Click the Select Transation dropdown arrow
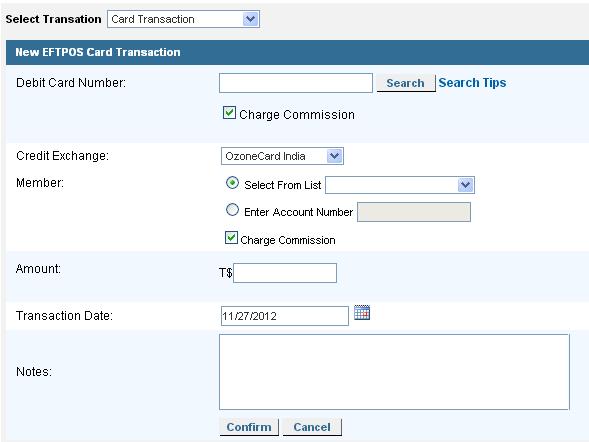The image size is (589, 442). 251,19
